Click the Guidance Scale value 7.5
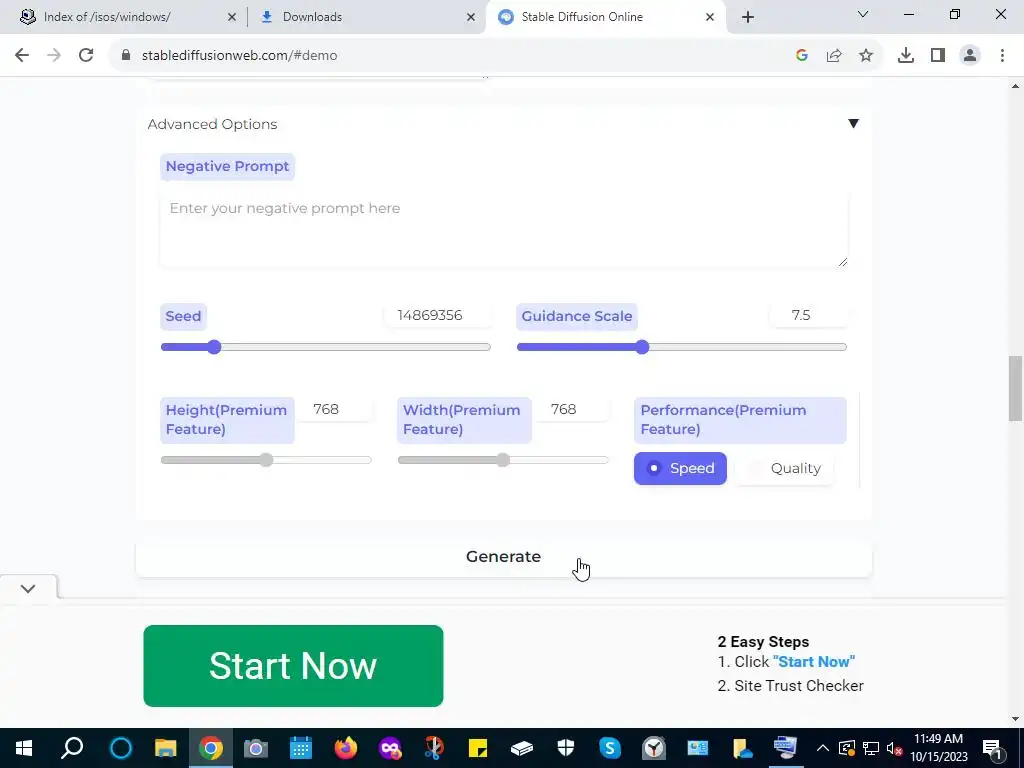The width and height of the screenshot is (1024, 768). [x=808, y=315]
